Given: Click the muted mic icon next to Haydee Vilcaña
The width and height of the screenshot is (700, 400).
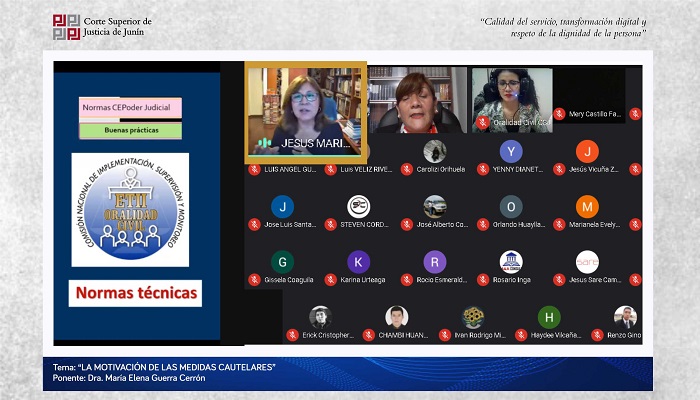Looking at the screenshot, I should [x=521, y=335].
